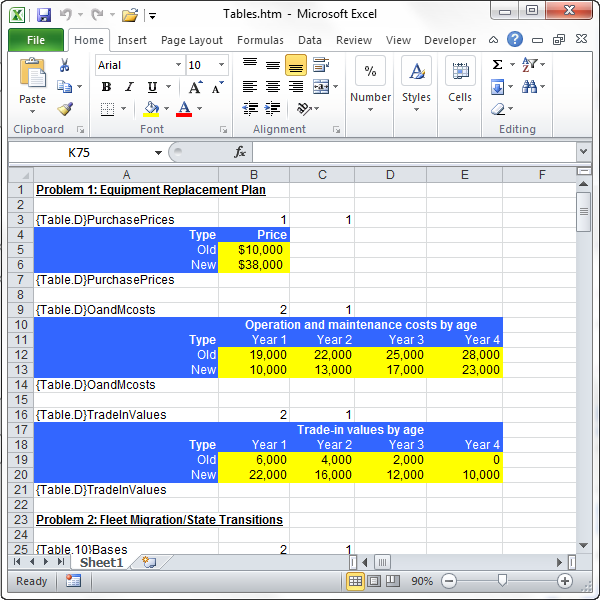Click the AutoSum sigma icon
The width and height of the screenshot is (600, 600).
[x=497, y=65]
